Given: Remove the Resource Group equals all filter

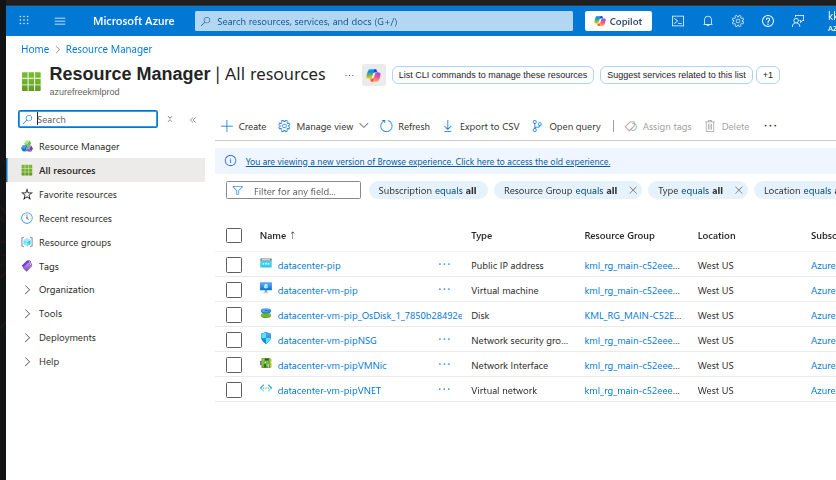Looking at the screenshot, I should point(633,190).
